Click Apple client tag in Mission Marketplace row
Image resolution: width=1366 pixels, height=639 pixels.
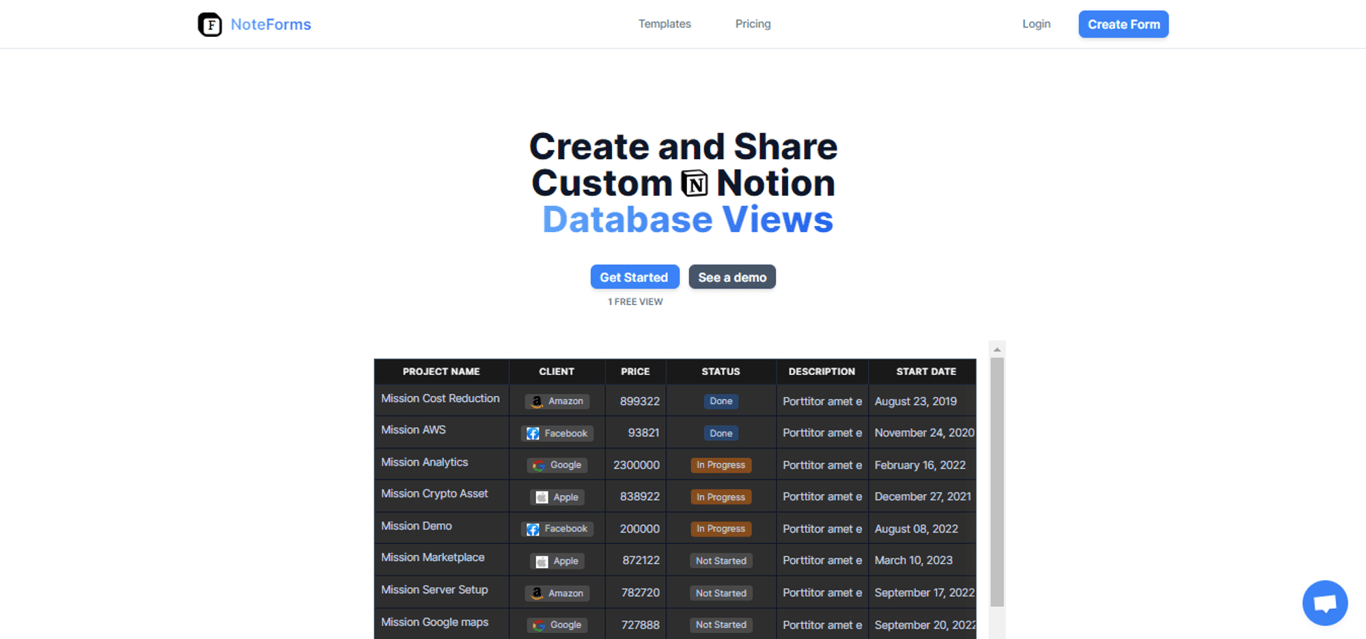point(557,561)
